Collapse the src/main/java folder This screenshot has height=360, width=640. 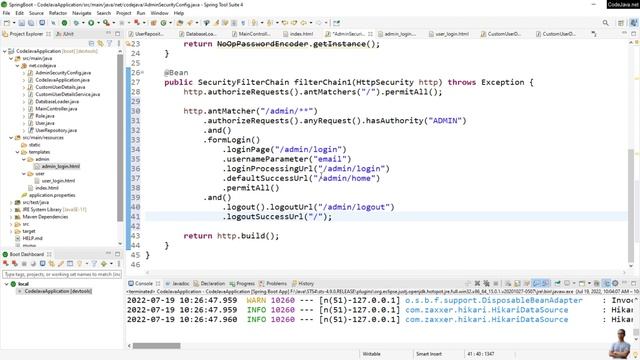click(x=11, y=58)
